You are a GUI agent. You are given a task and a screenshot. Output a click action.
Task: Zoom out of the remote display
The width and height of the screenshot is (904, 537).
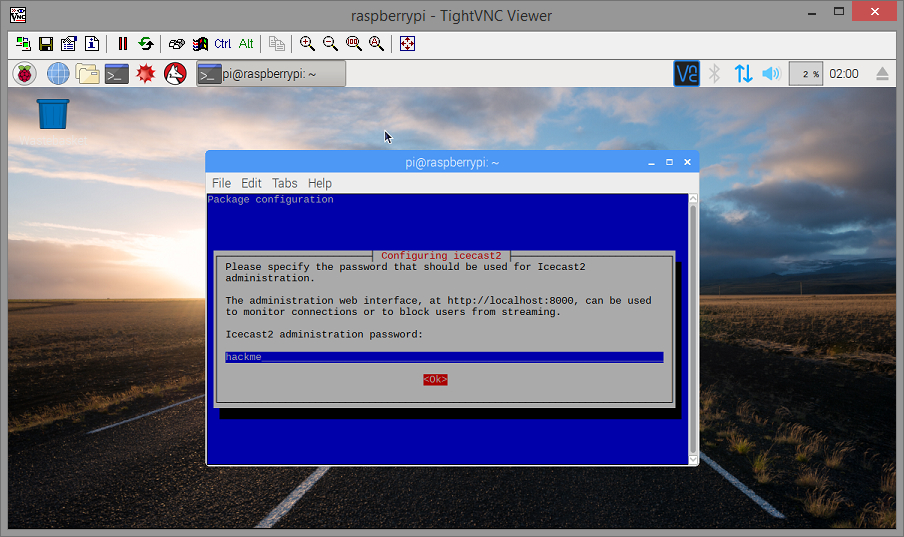pos(330,44)
